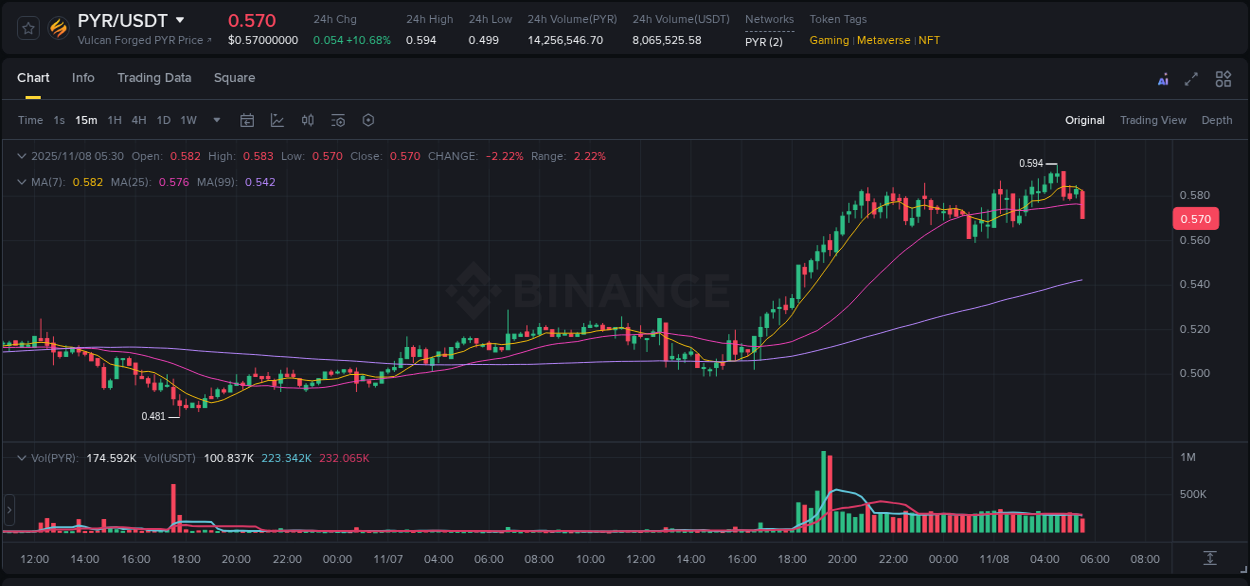Collapse the MA indicator row

[x=21, y=181]
